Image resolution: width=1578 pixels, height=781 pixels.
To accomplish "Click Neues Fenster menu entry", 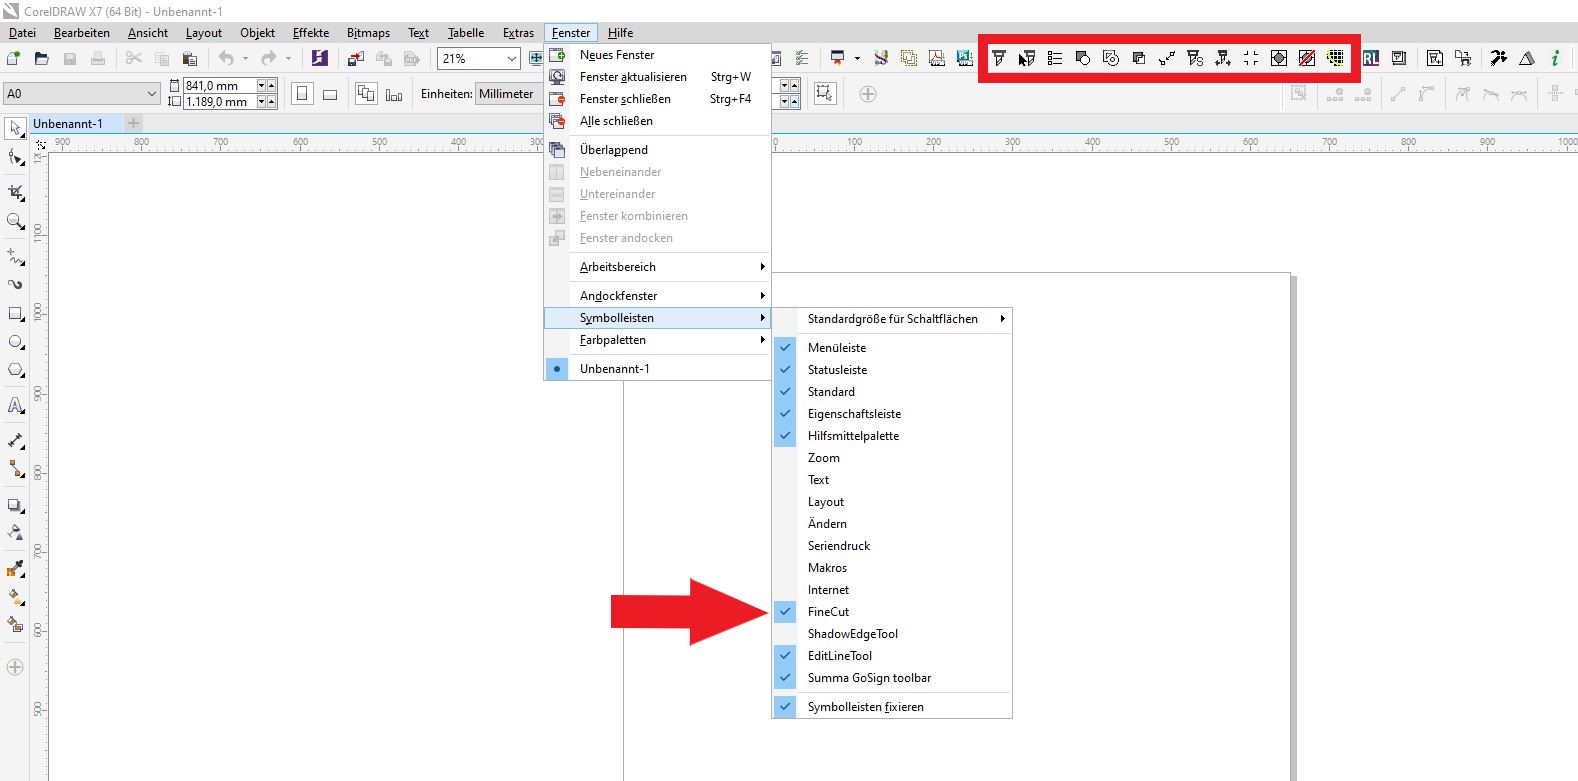I will 617,55.
